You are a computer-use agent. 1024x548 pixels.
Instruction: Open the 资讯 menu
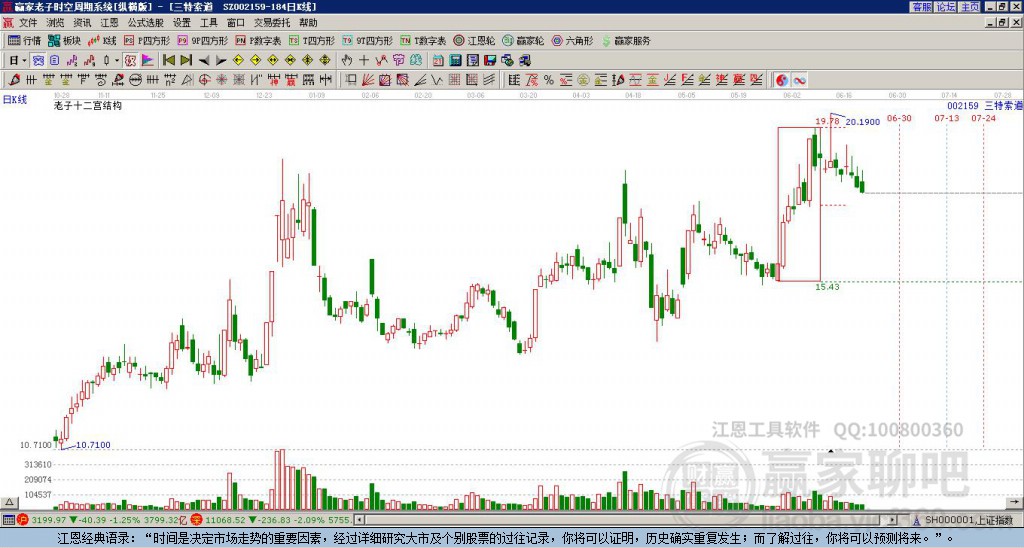[x=82, y=23]
